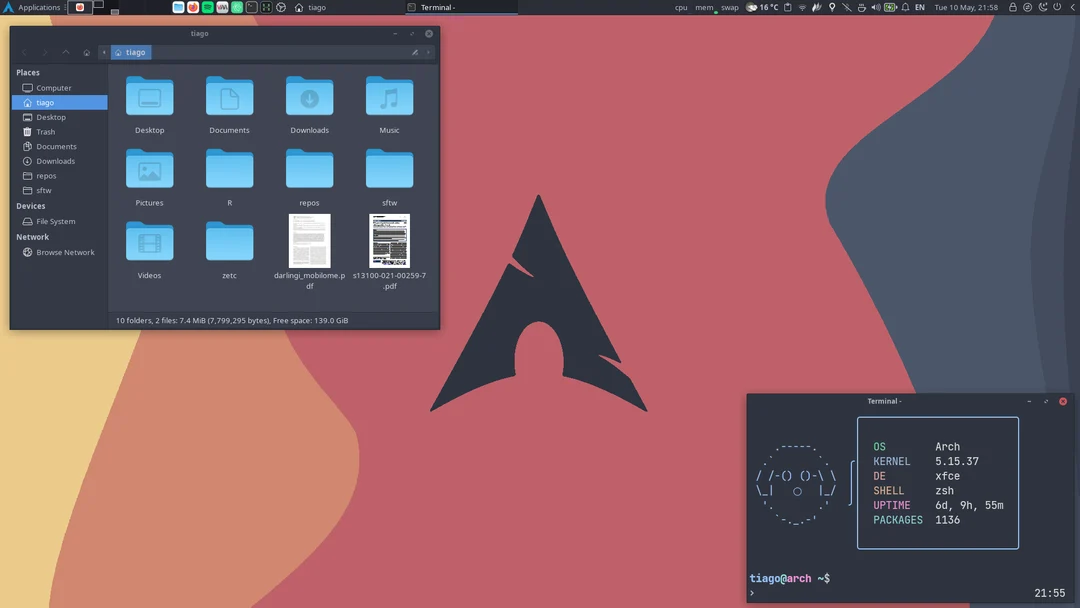Open the keyboard battery indicator in the tray
Screen dimensions: 1080x608
click(x=892, y=7)
